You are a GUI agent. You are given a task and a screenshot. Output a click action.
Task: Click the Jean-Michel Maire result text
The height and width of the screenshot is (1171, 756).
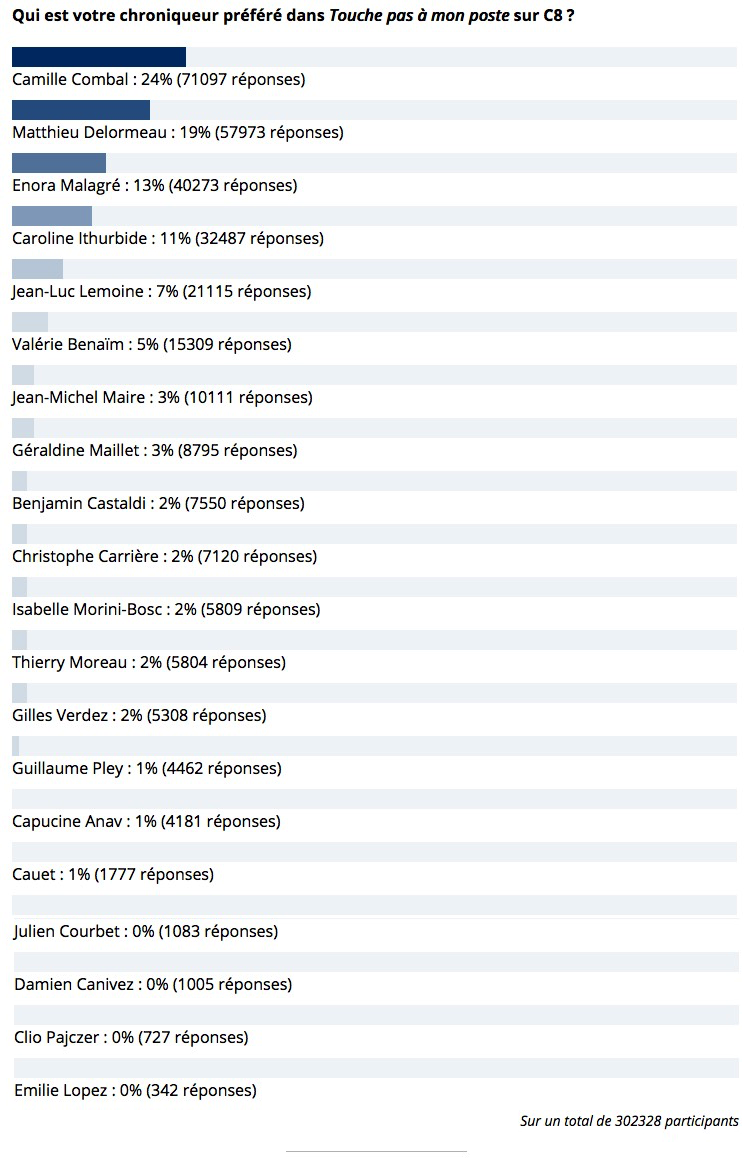162,397
